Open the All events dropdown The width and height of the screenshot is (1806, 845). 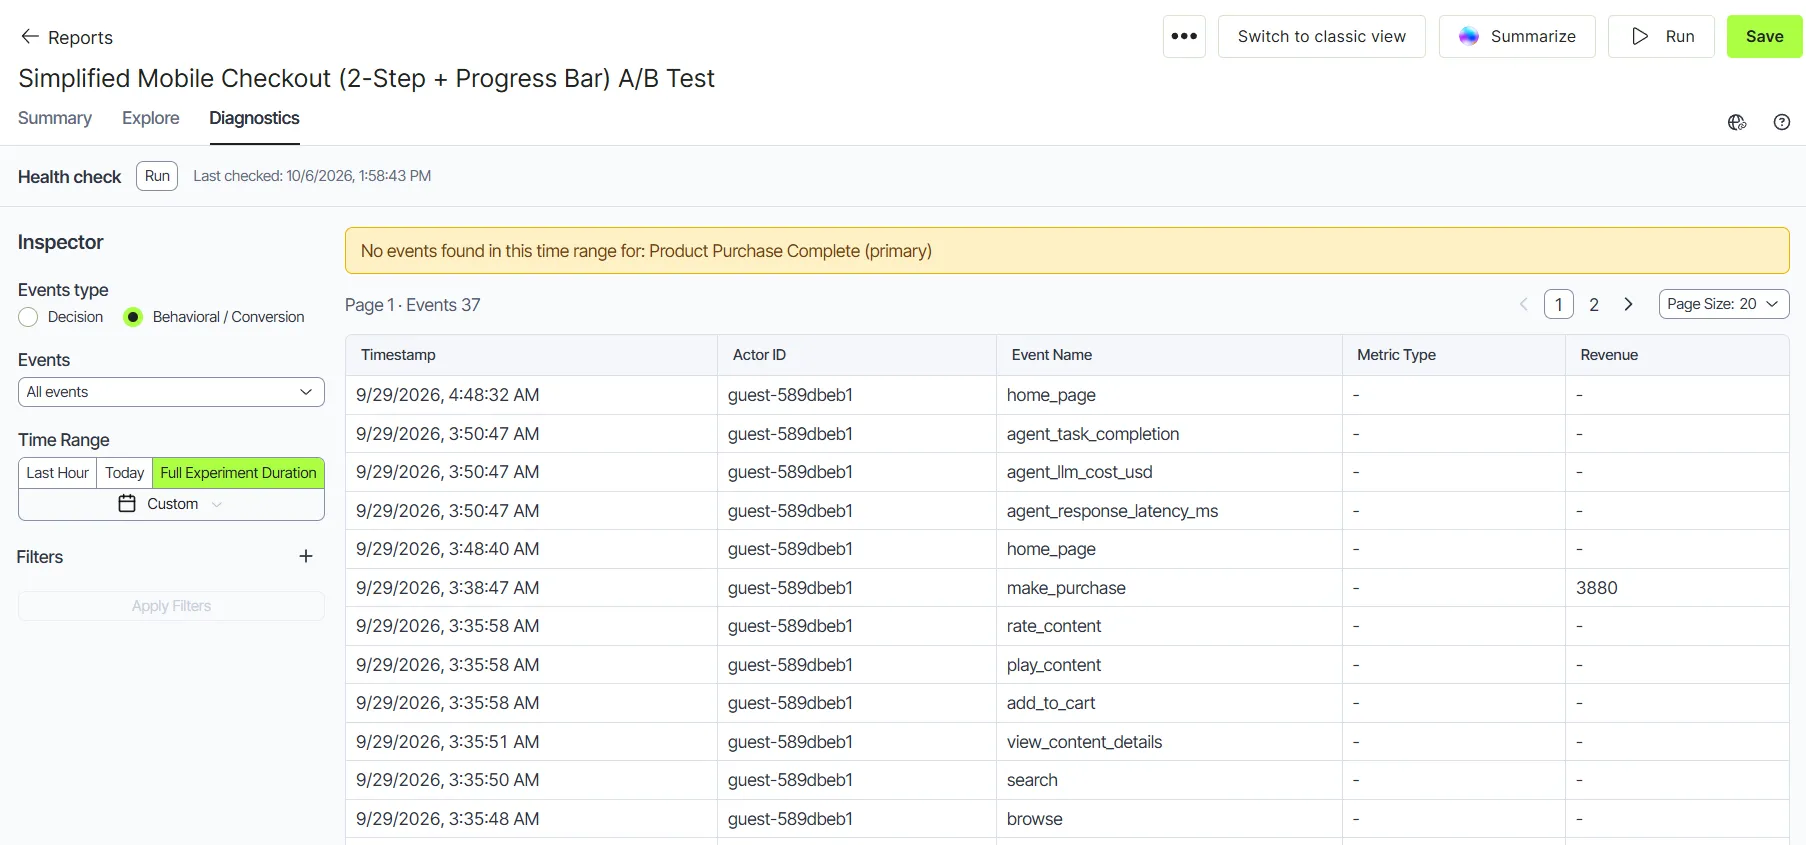171,392
